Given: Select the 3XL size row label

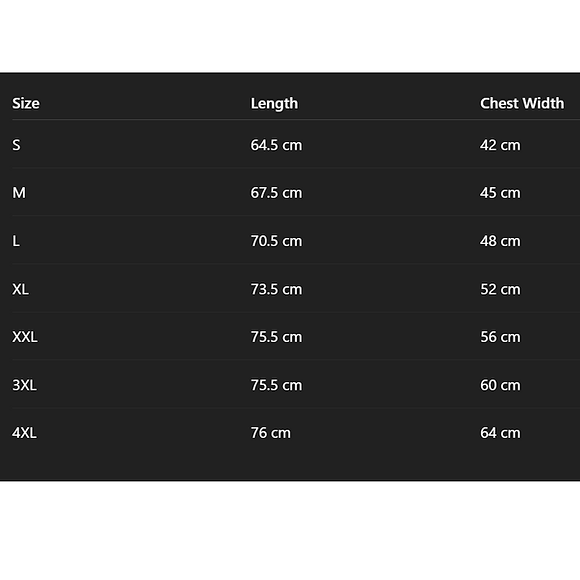Looking at the screenshot, I should (24, 385).
